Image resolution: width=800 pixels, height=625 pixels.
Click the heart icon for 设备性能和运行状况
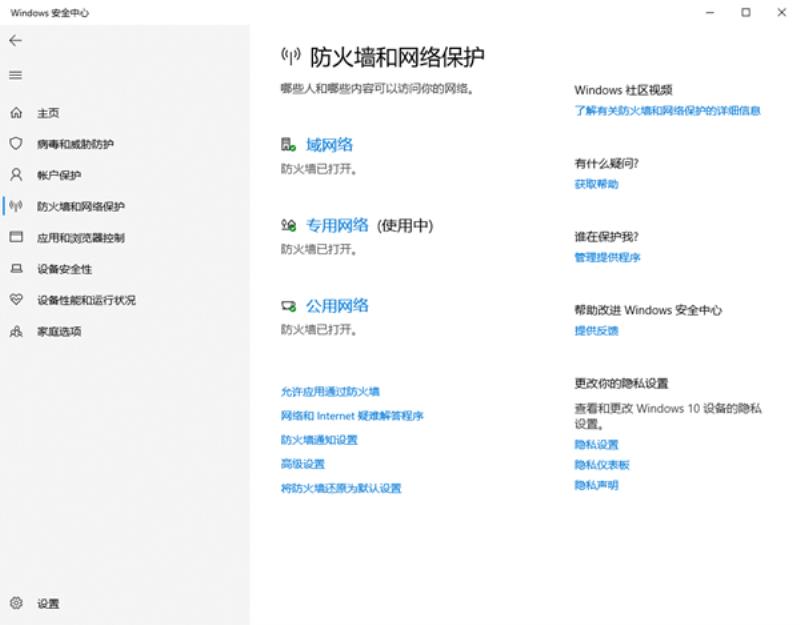pyautogui.click(x=16, y=299)
